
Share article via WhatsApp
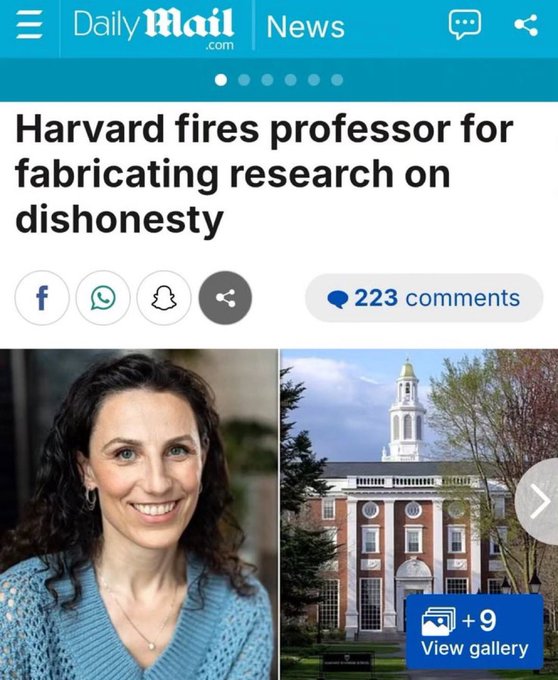tap(103, 298)
